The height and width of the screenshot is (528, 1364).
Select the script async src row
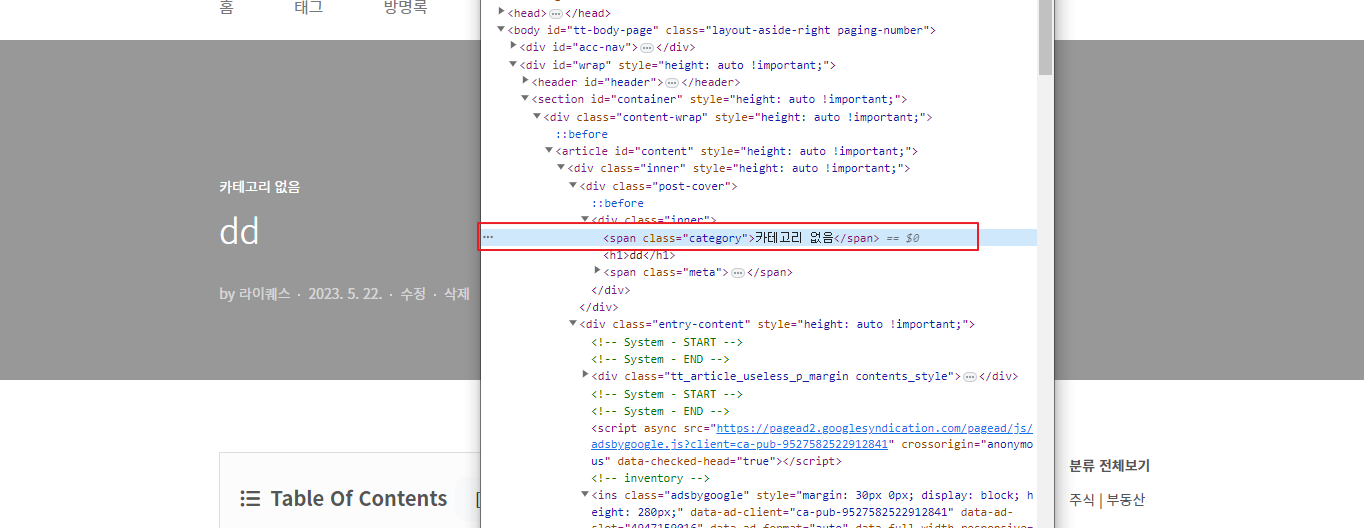(x=759, y=445)
